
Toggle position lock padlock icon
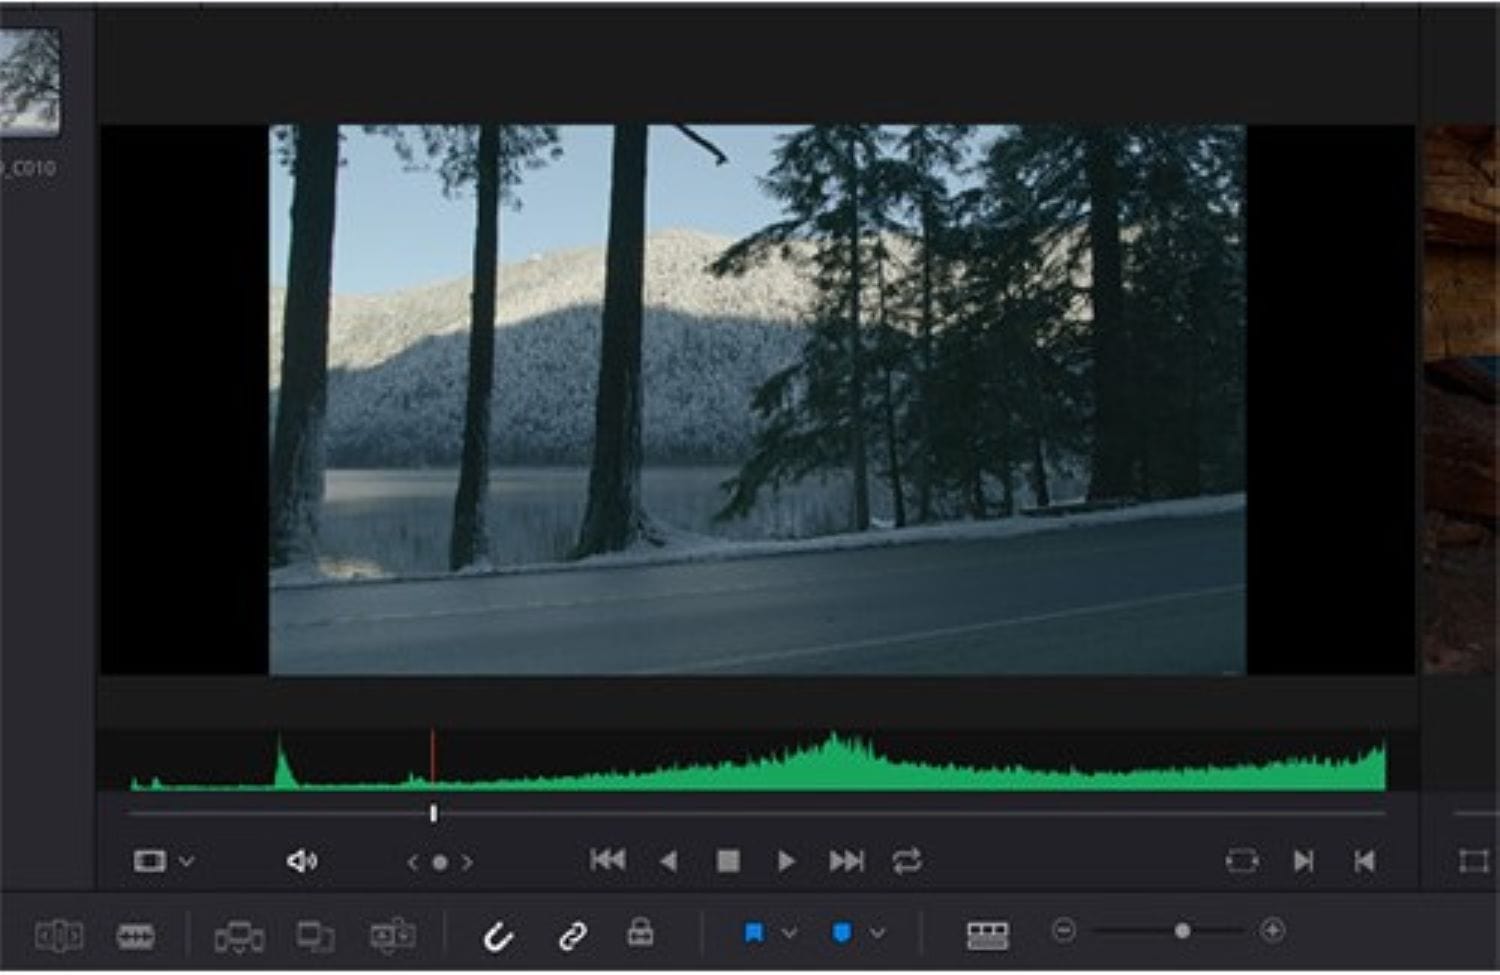point(640,933)
